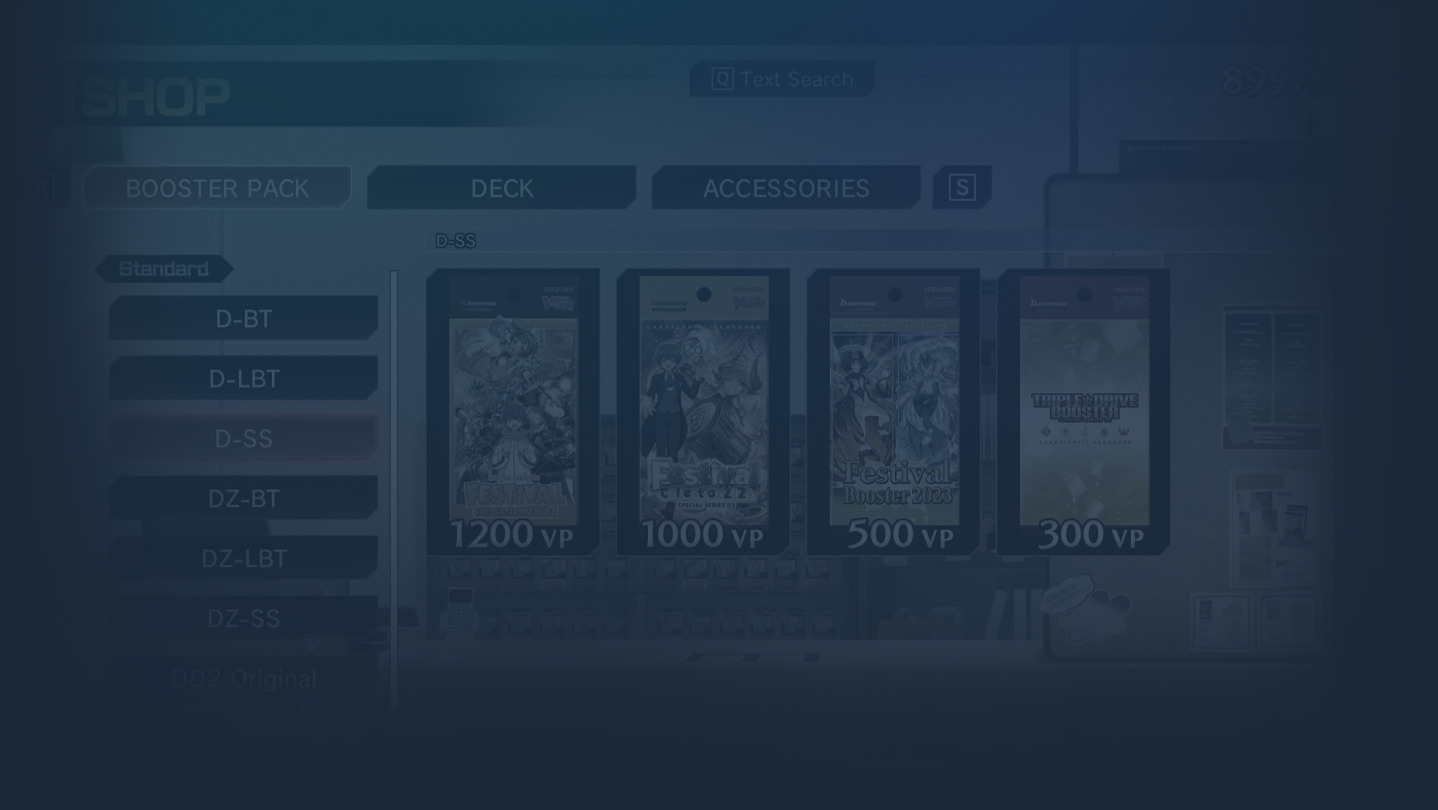The width and height of the screenshot is (1438, 810).
Task: Select the D-SS category
Action: 244,438
